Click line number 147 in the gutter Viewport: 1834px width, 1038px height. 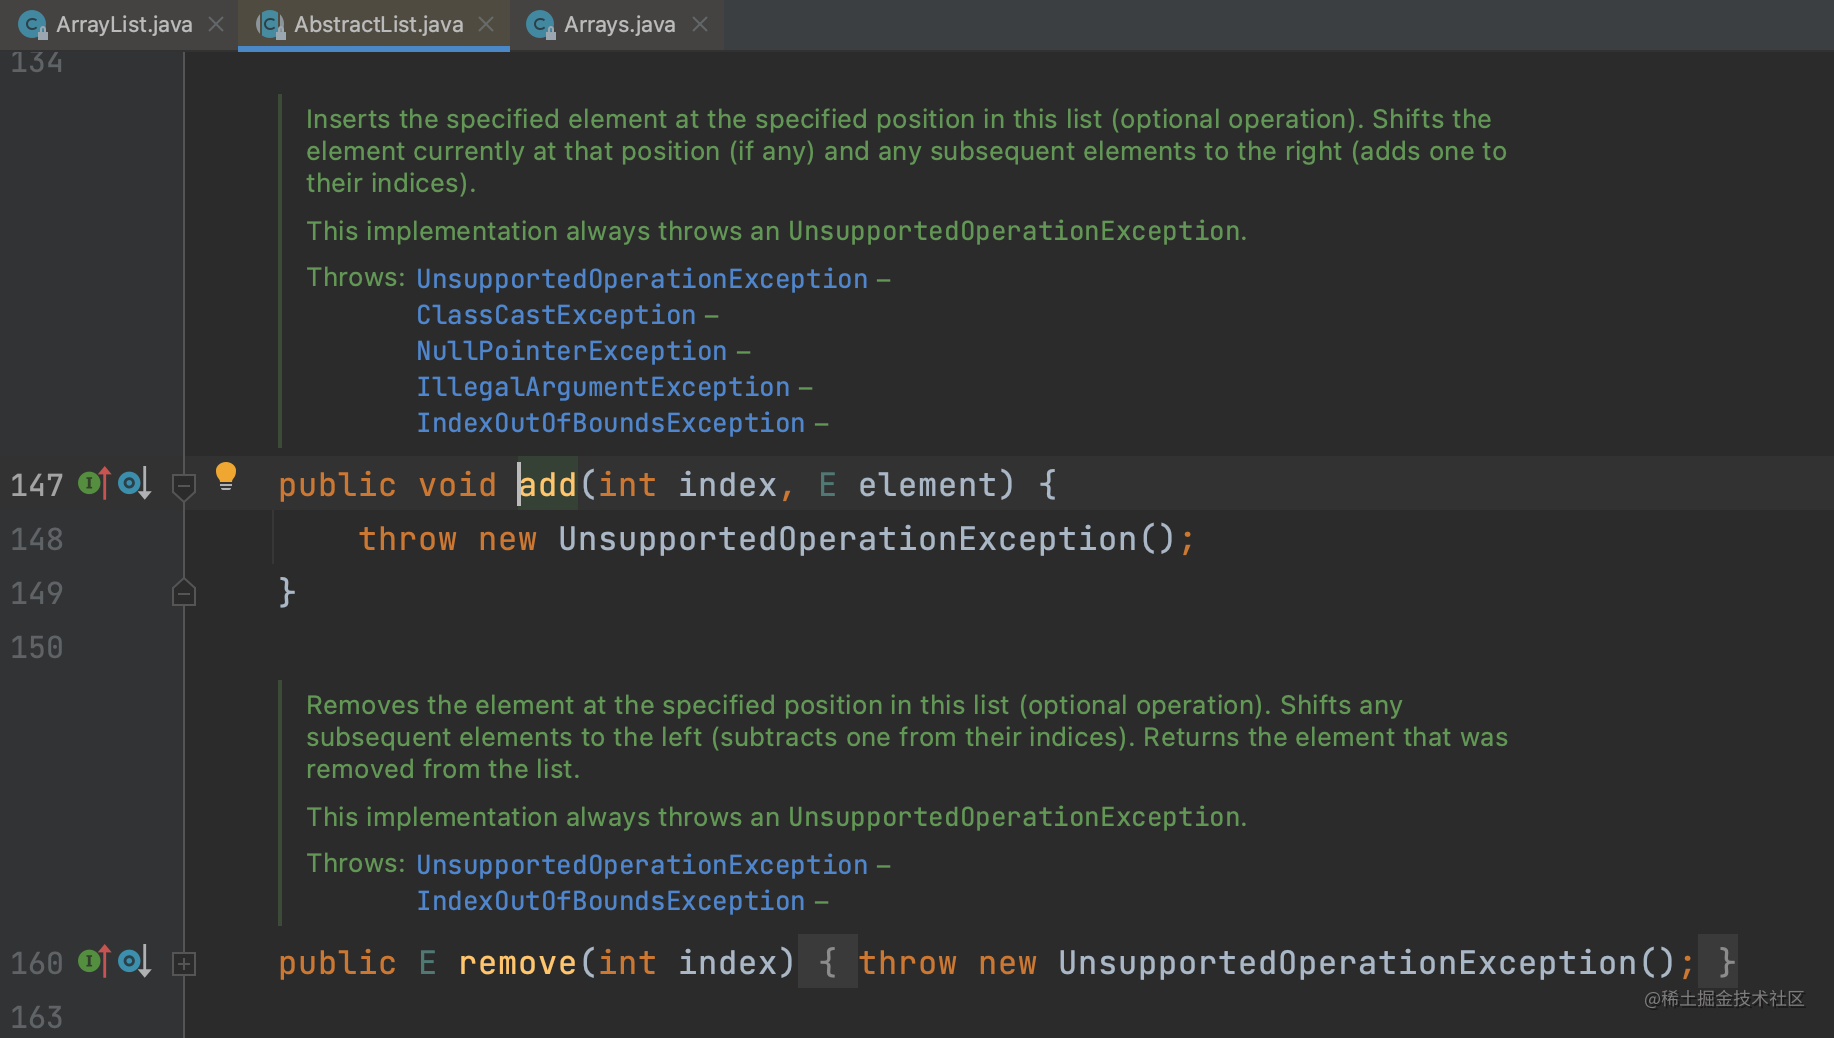point(36,484)
